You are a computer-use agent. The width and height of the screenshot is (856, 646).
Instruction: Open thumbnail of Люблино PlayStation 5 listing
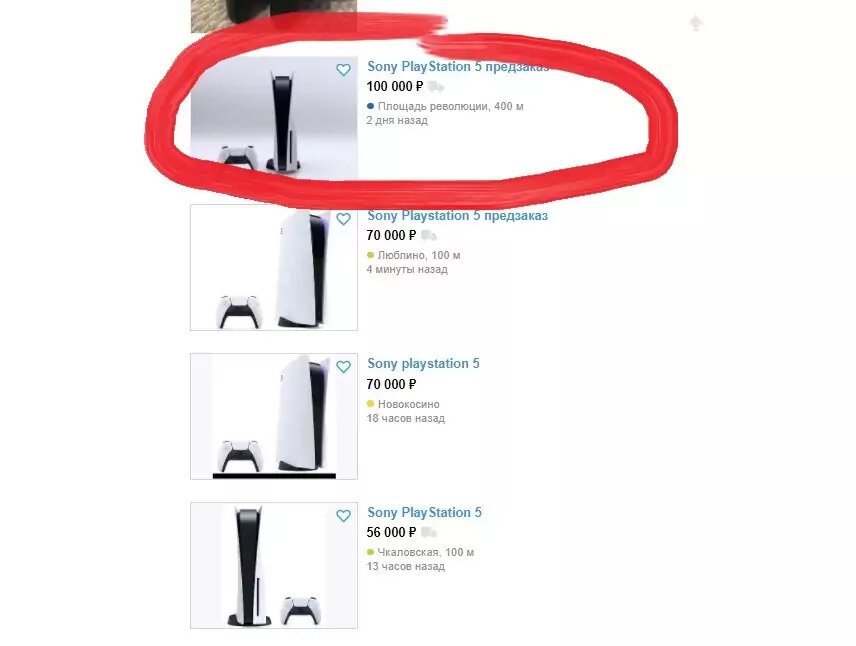coord(274,268)
